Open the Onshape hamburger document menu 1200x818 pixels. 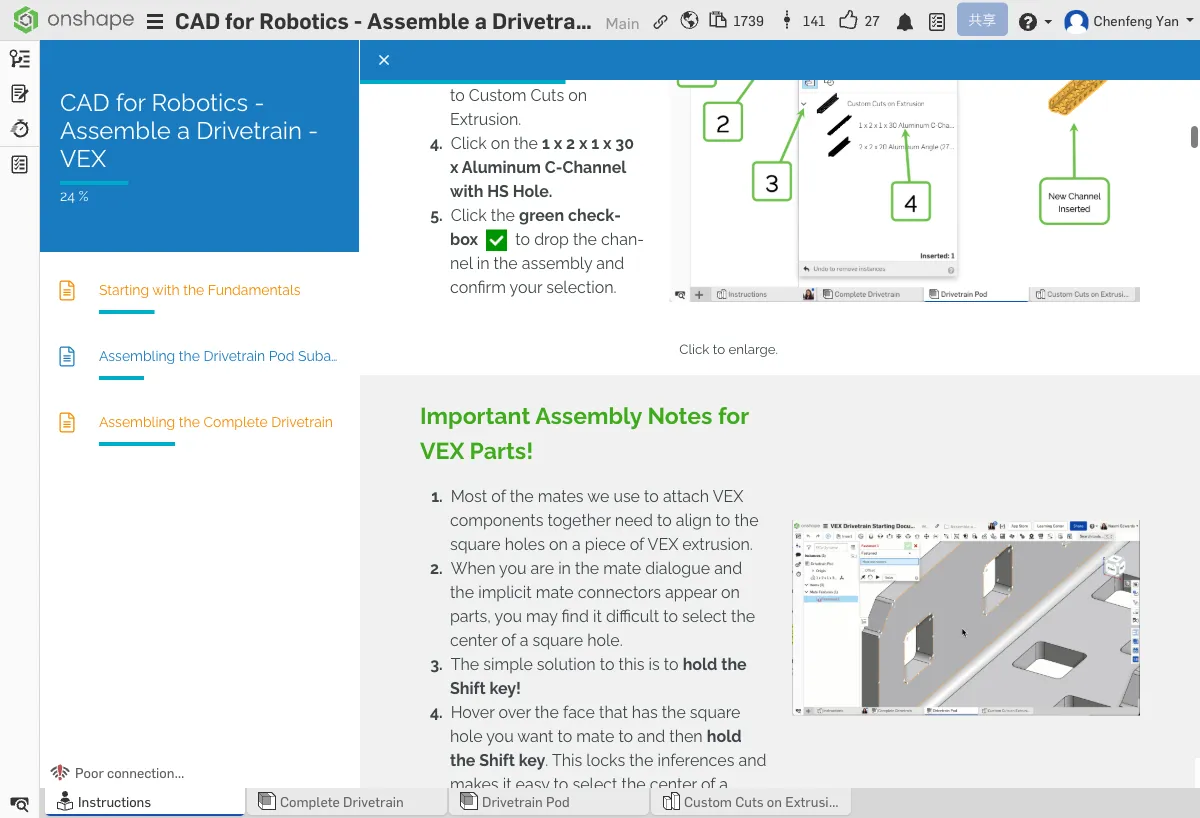[155, 22]
